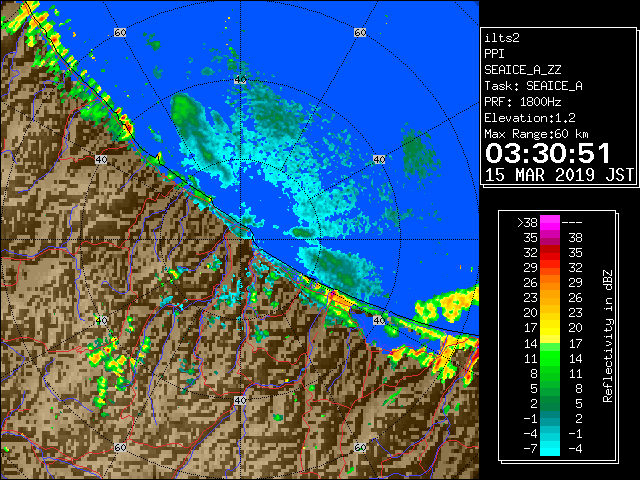Click the '60' range label north-northwest of radar

click(x=120, y=32)
